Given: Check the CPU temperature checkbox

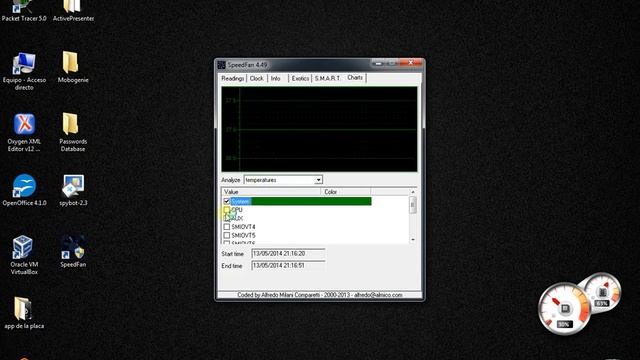Looking at the screenshot, I should point(227,210).
